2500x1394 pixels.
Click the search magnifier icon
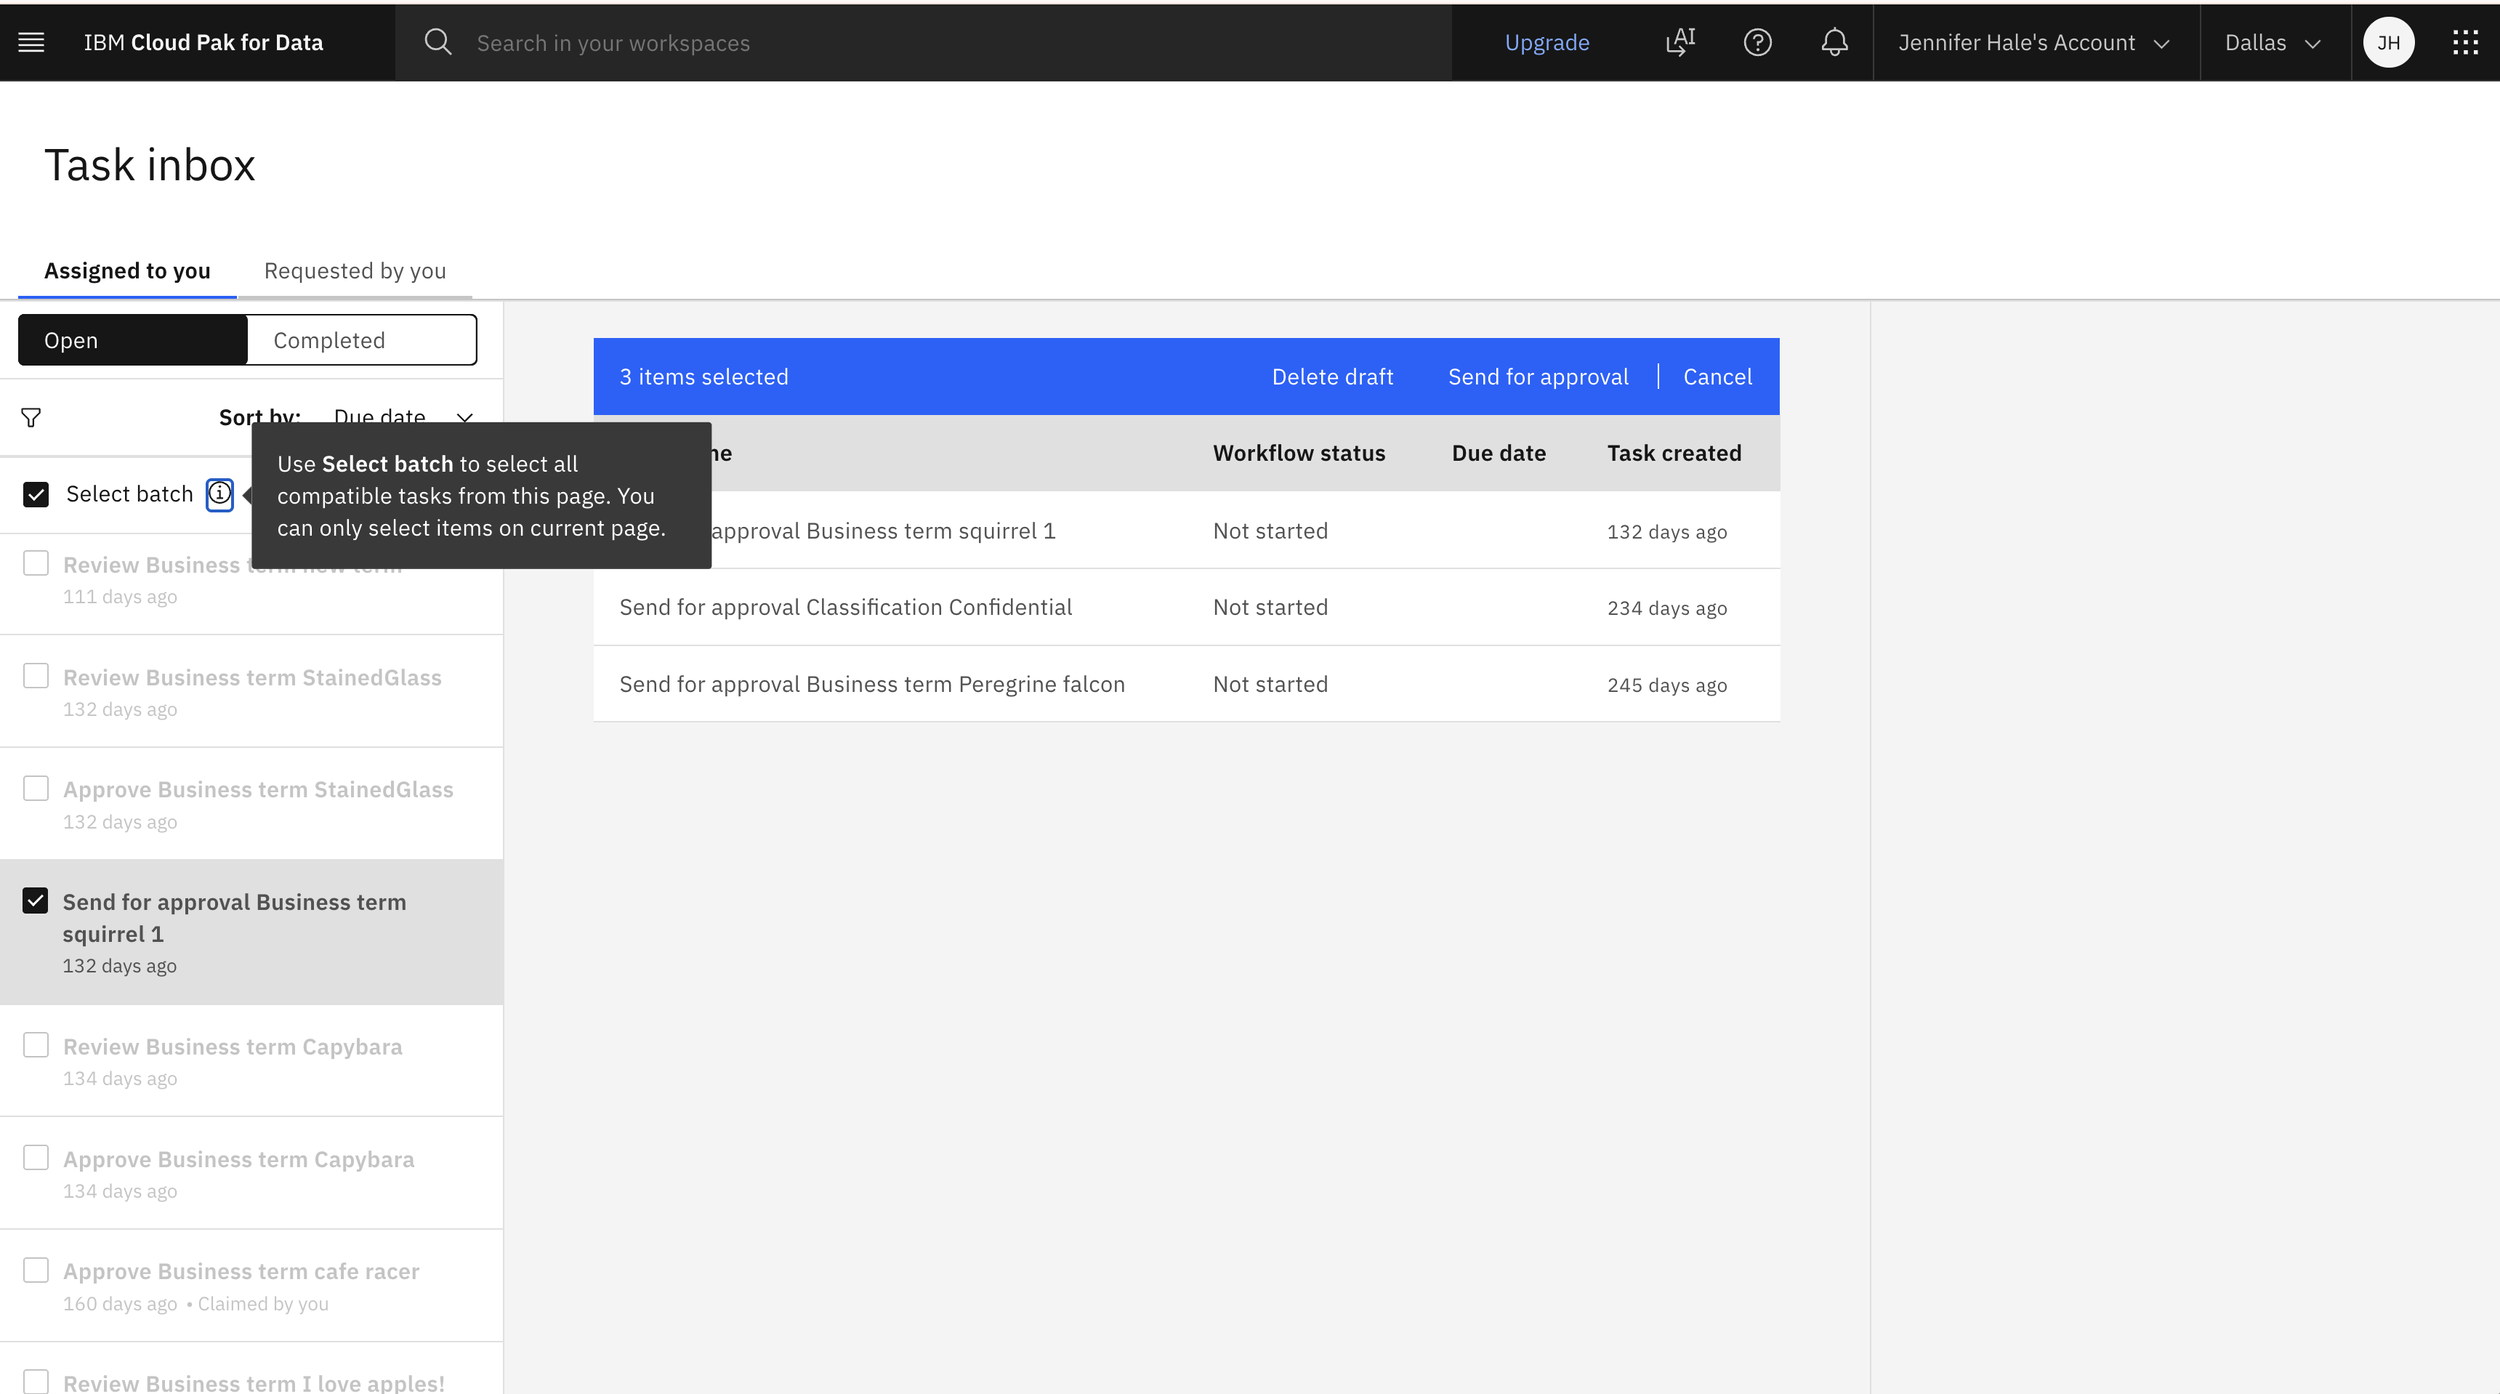(437, 42)
